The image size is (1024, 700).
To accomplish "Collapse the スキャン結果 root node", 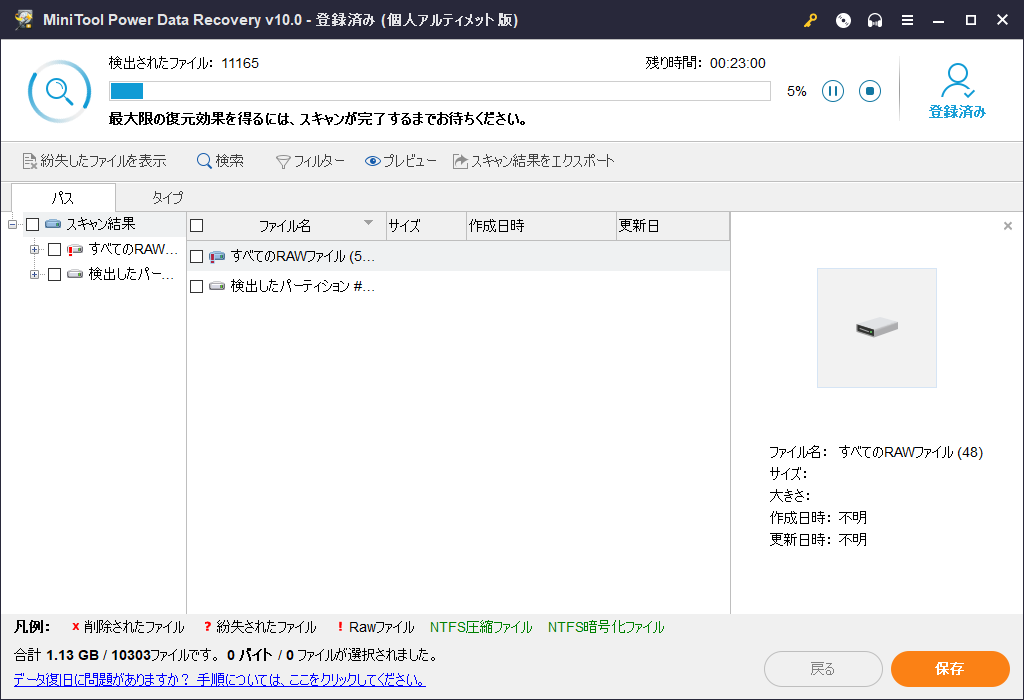I will [x=13, y=224].
